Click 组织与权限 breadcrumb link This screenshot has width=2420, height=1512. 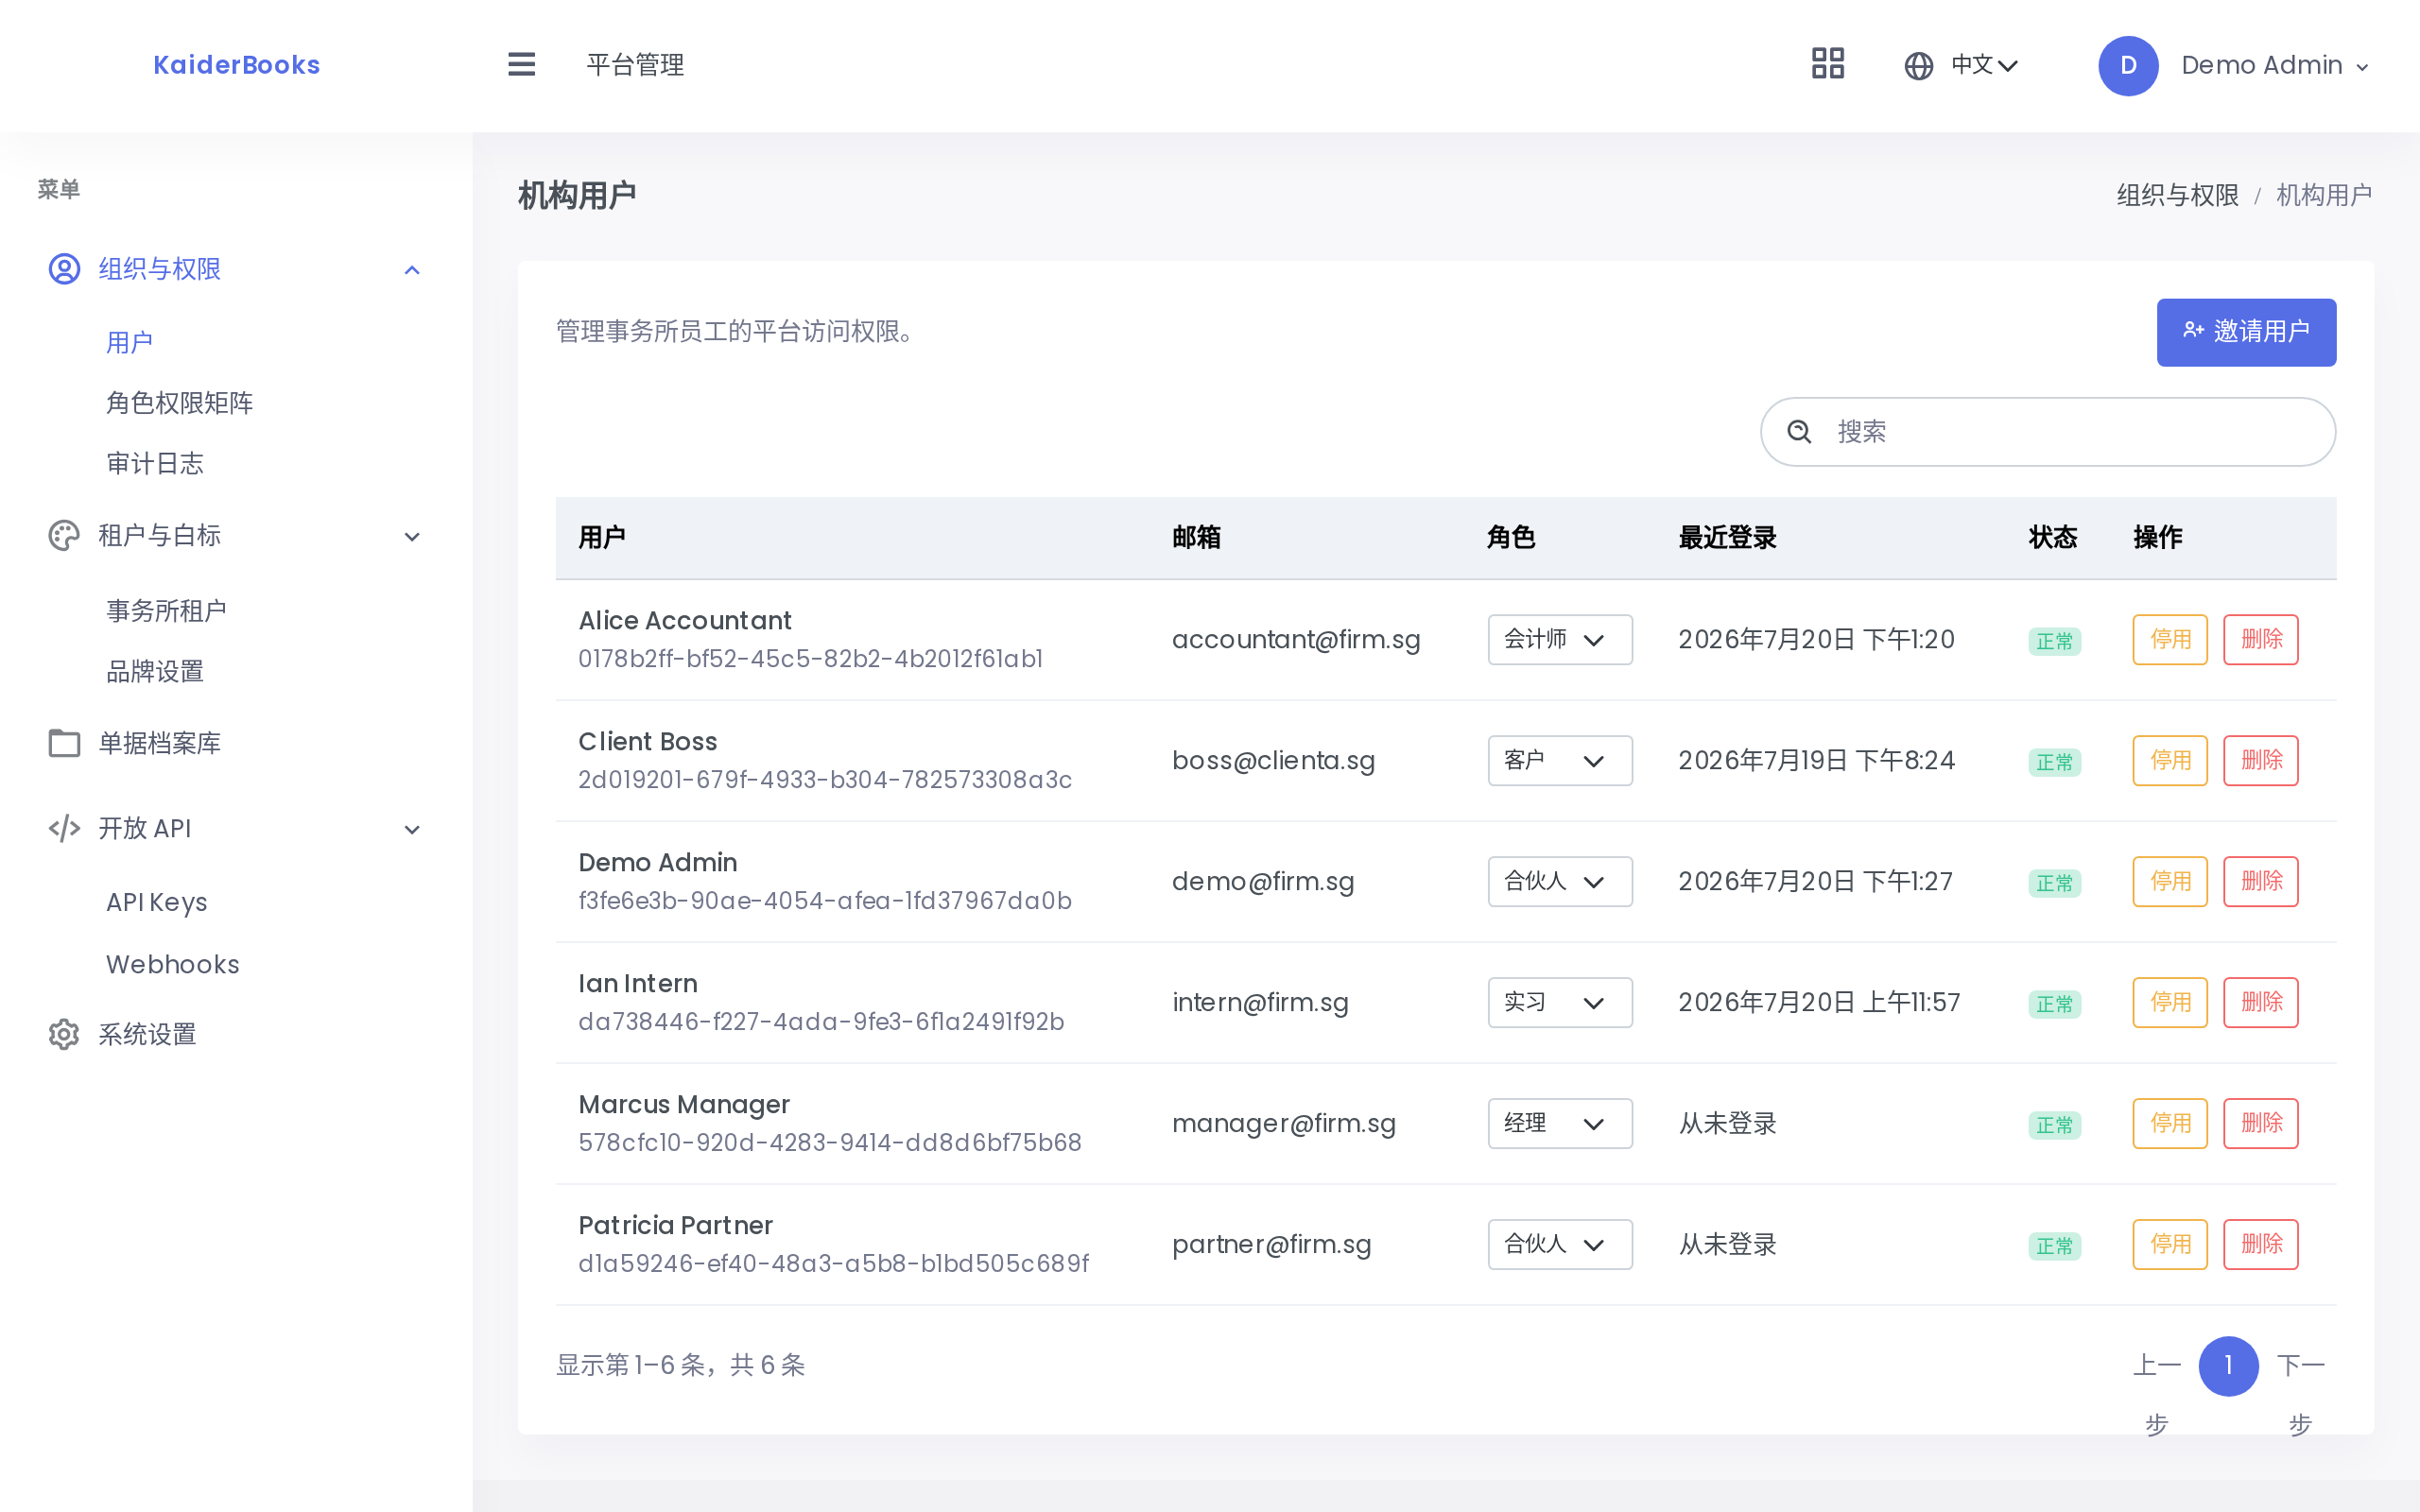(2177, 196)
